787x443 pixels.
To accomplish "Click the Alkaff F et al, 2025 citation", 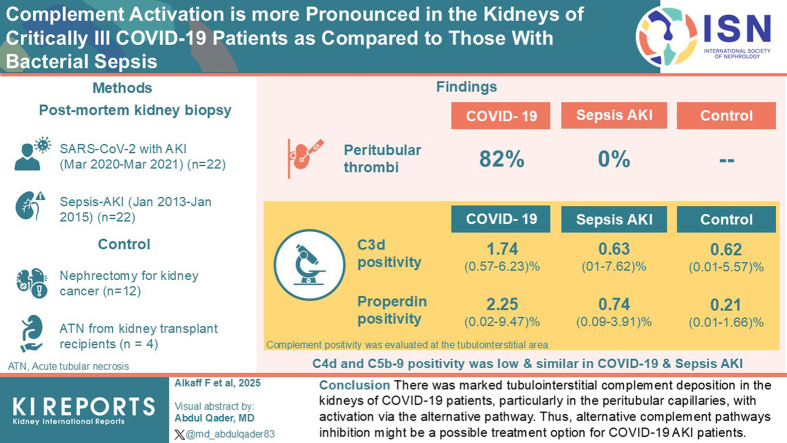I will click(x=217, y=383).
